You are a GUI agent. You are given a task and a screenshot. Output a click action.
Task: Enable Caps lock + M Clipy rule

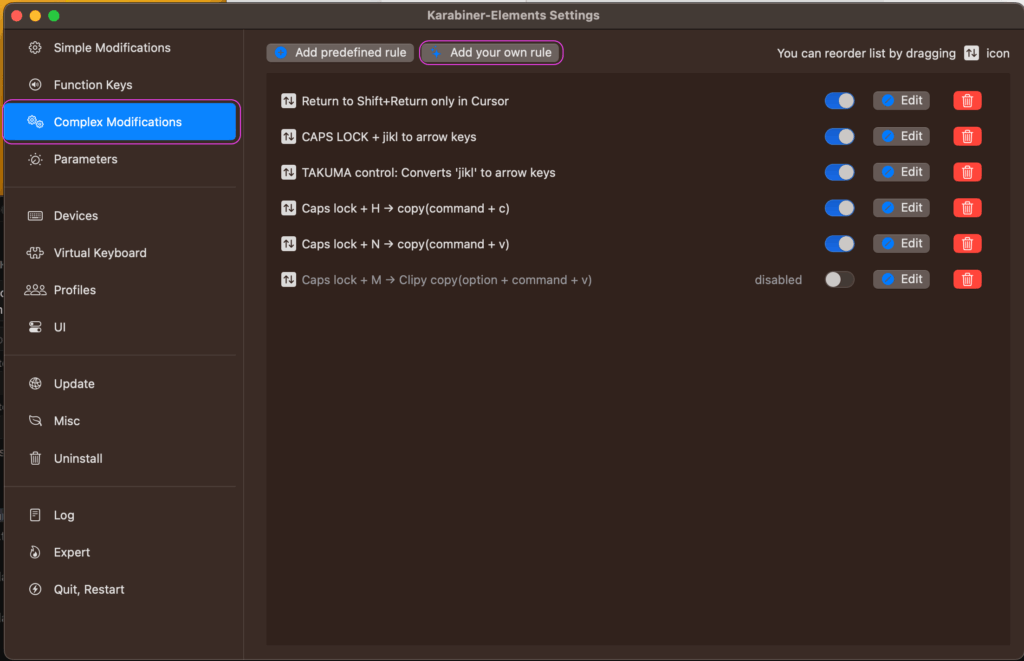(x=839, y=280)
